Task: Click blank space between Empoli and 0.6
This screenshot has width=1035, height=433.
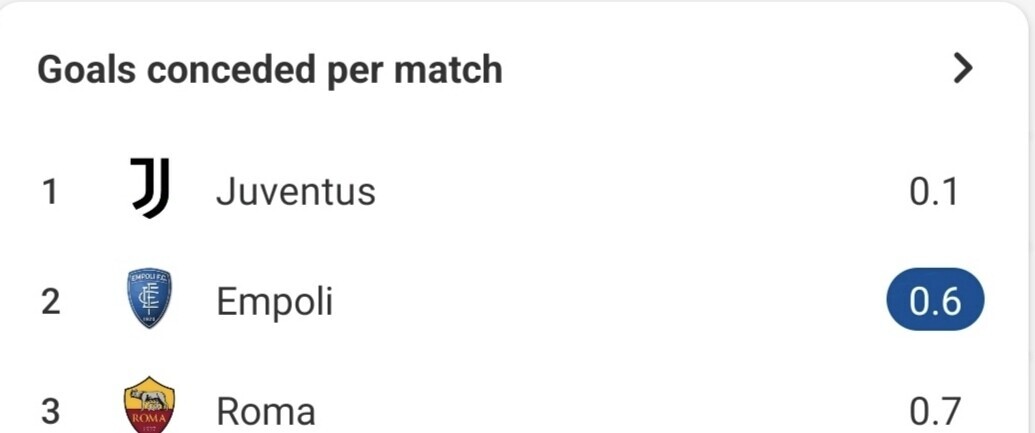Action: pyautogui.click(x=607, y=302)
